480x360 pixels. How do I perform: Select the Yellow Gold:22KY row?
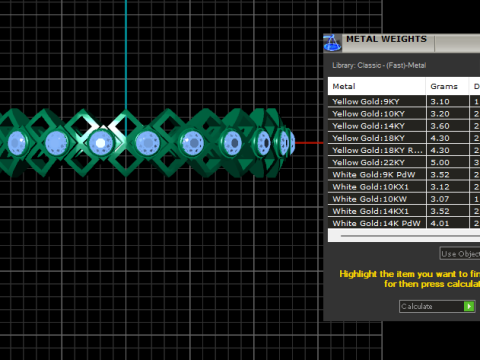pyautogui.click(x=404, y=162)
